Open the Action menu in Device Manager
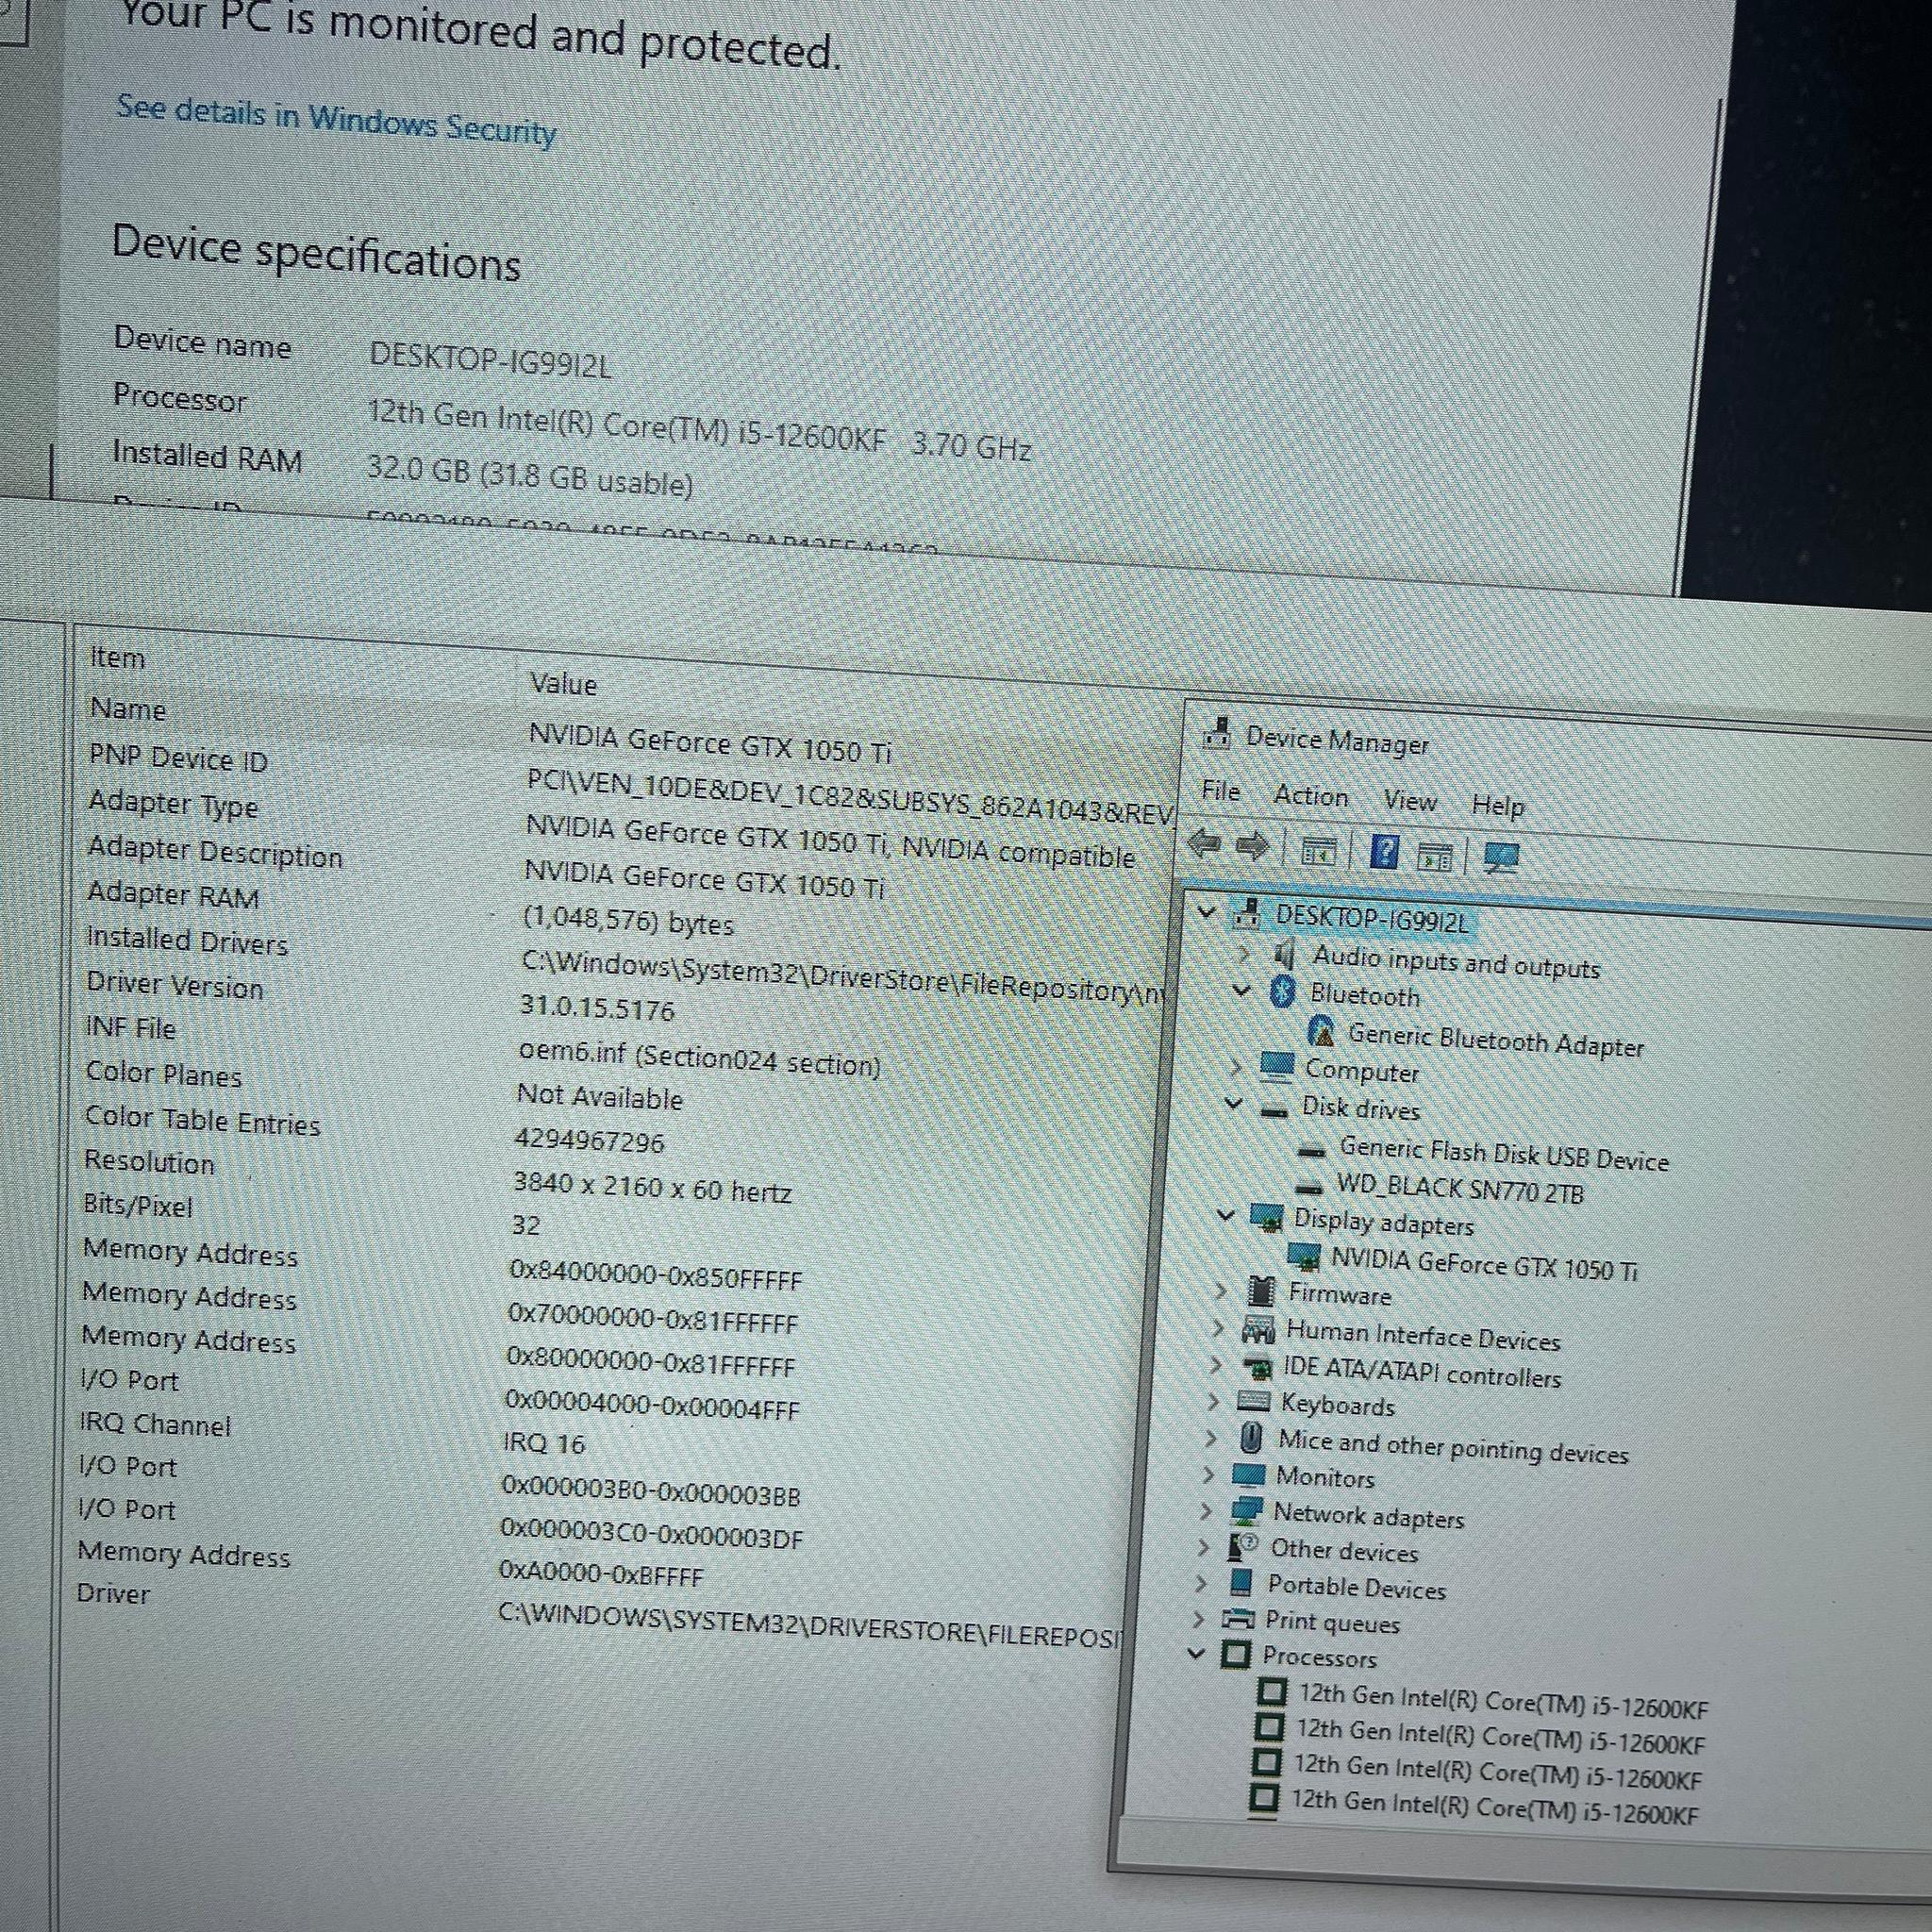 [x=1311, y=796]
